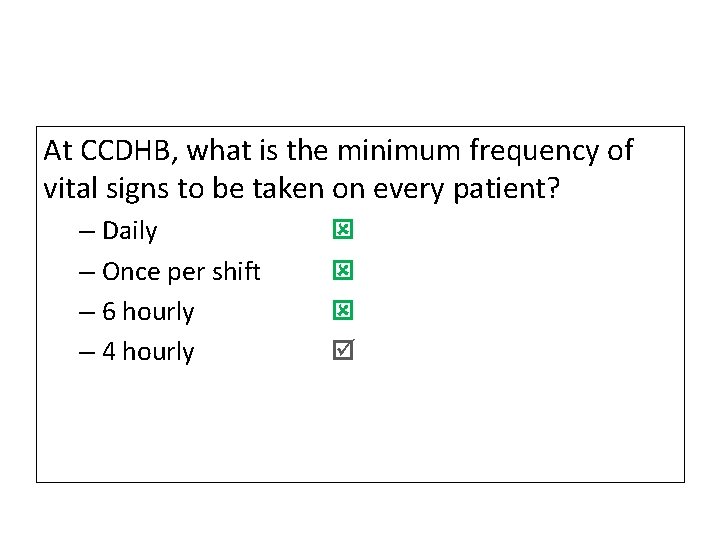This screenshot has height=540, width=720.
Task: Click the dash bullet before Once per shift
Action: pyautogui.click(x=88, y=272)
